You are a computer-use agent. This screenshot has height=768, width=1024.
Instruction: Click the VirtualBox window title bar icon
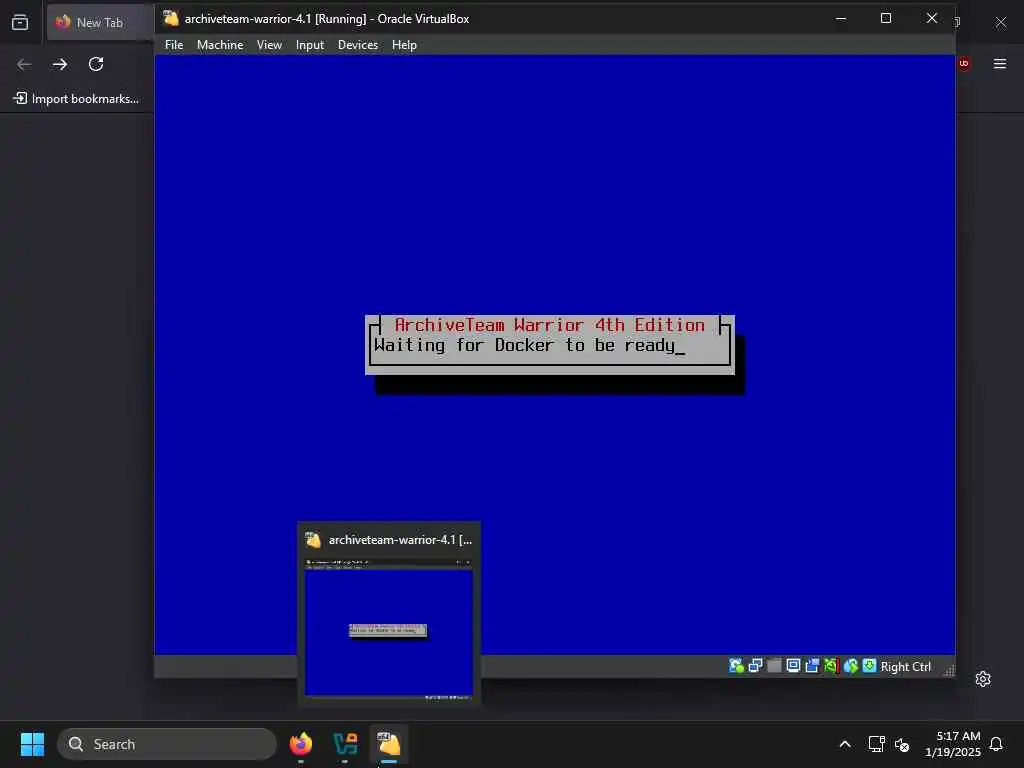(170, 18)
